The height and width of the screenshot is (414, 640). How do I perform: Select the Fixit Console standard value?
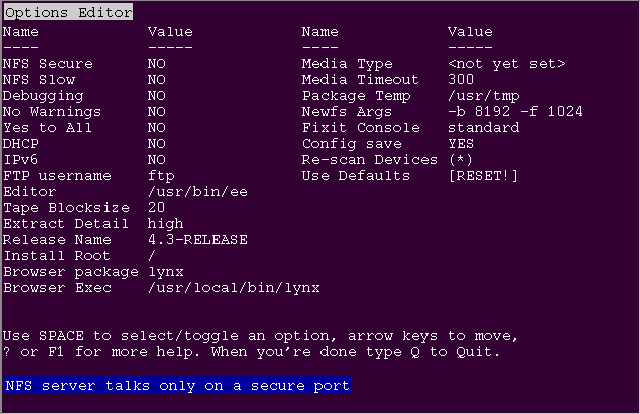[x=484, y=128]
